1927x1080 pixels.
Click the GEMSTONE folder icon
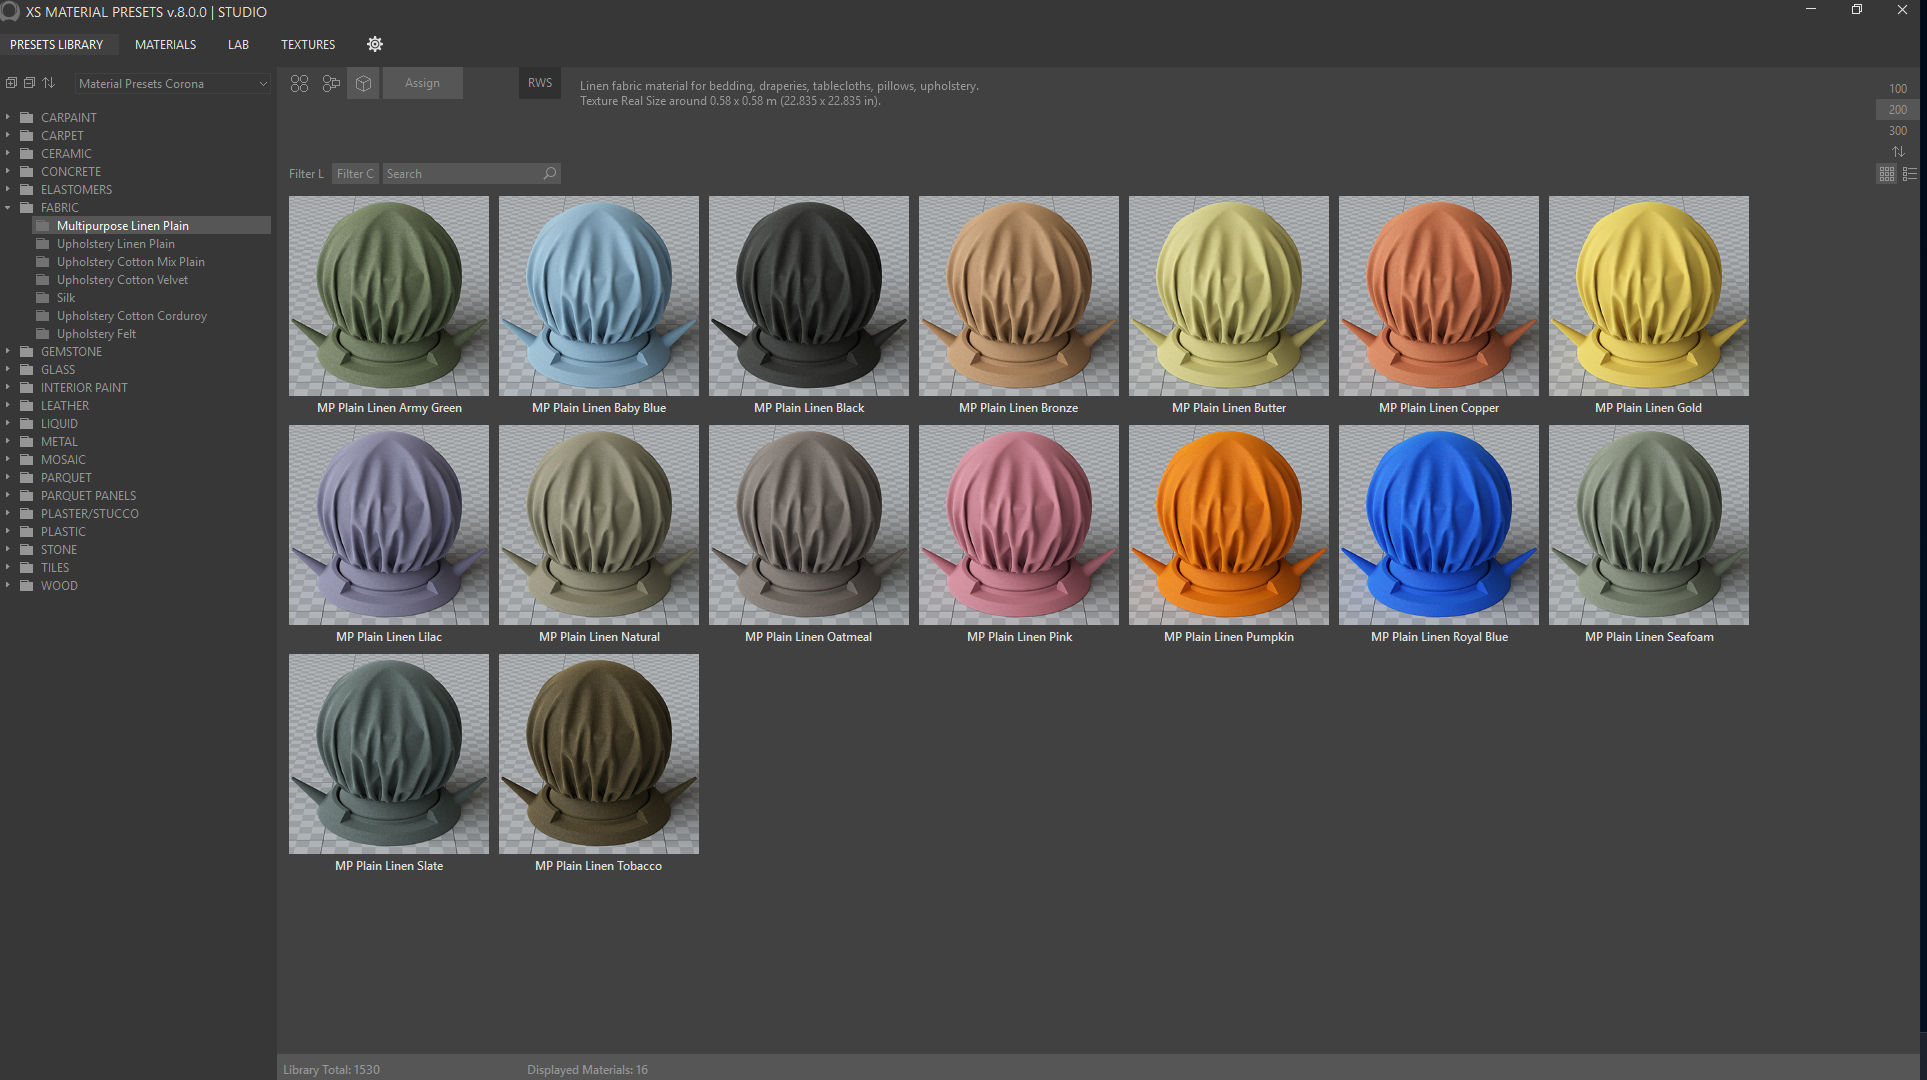coord(27,351)
